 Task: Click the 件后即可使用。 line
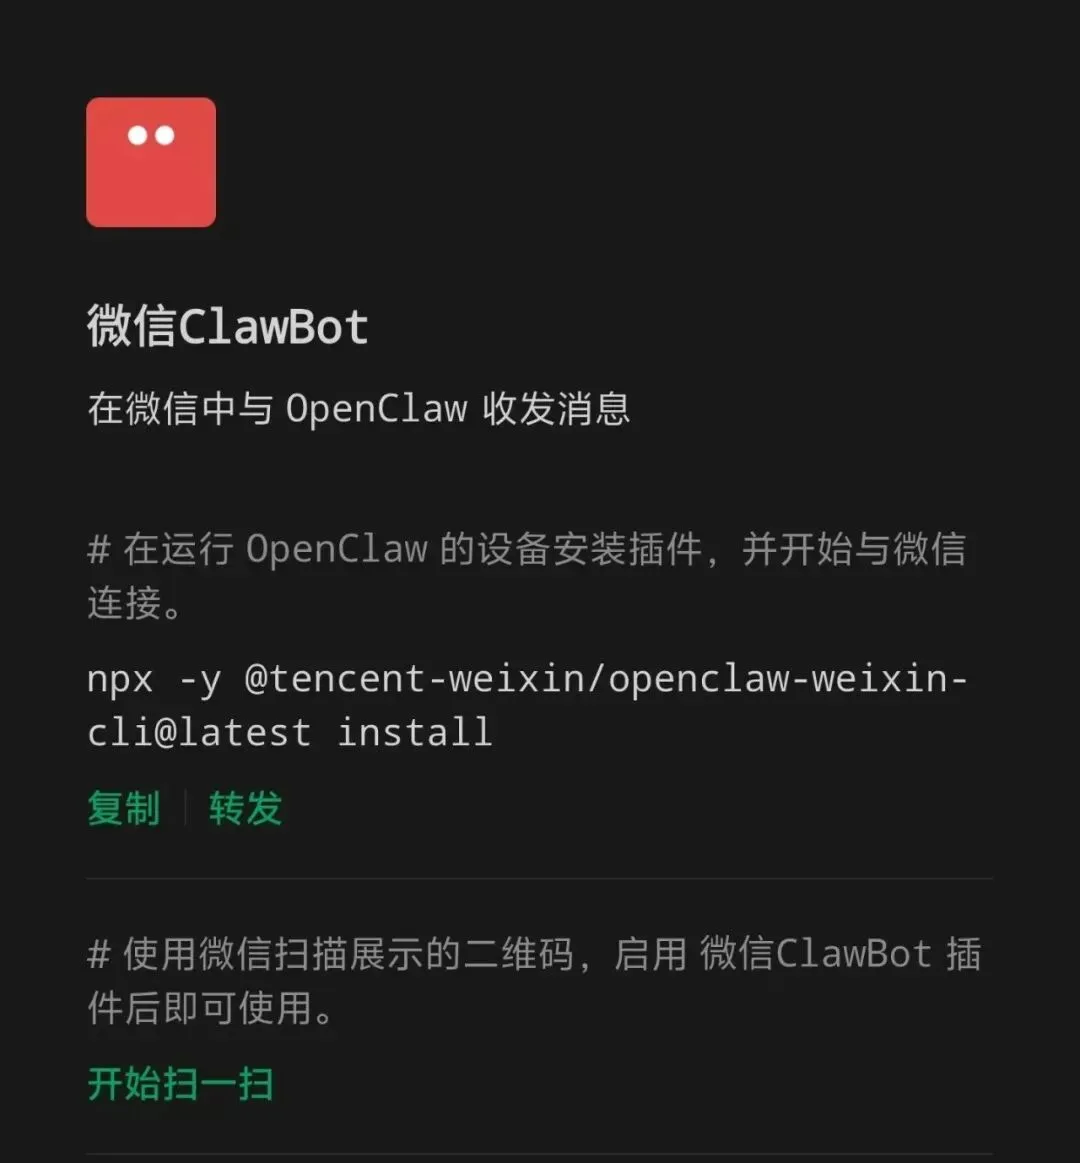(211, 1008)
